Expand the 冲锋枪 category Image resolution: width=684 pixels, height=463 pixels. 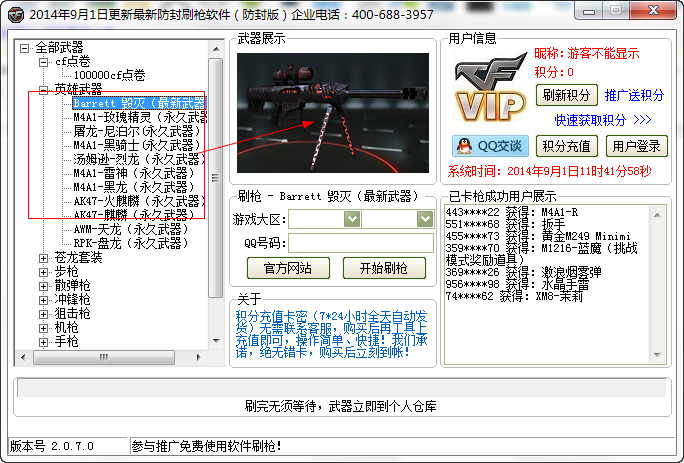[44, 300]
